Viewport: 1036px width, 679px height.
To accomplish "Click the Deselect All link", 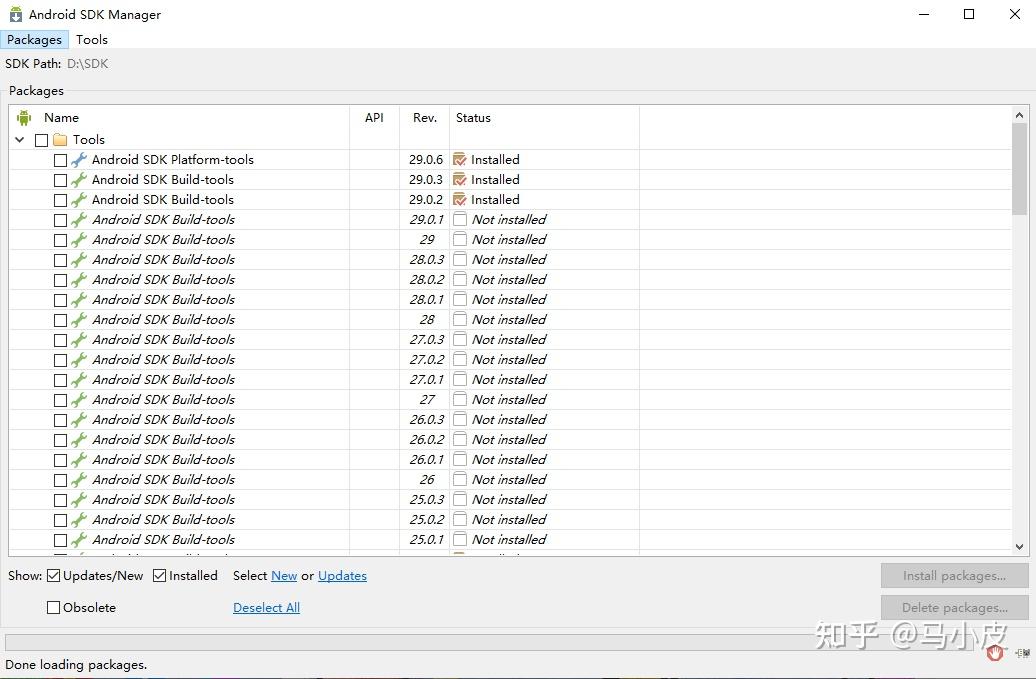I will pos(266,608).
